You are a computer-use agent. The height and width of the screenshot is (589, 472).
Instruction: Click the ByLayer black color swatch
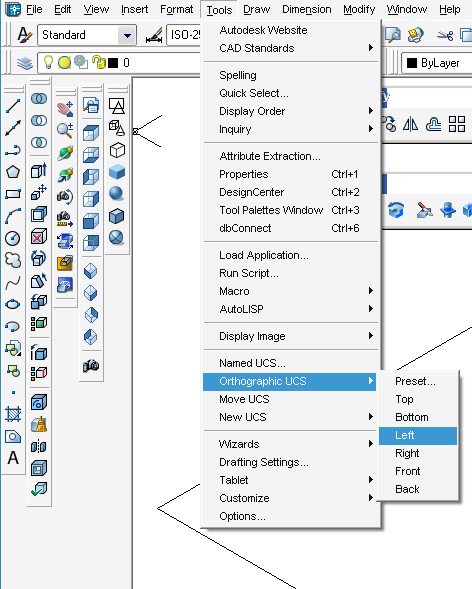click(x=412, y=63)
